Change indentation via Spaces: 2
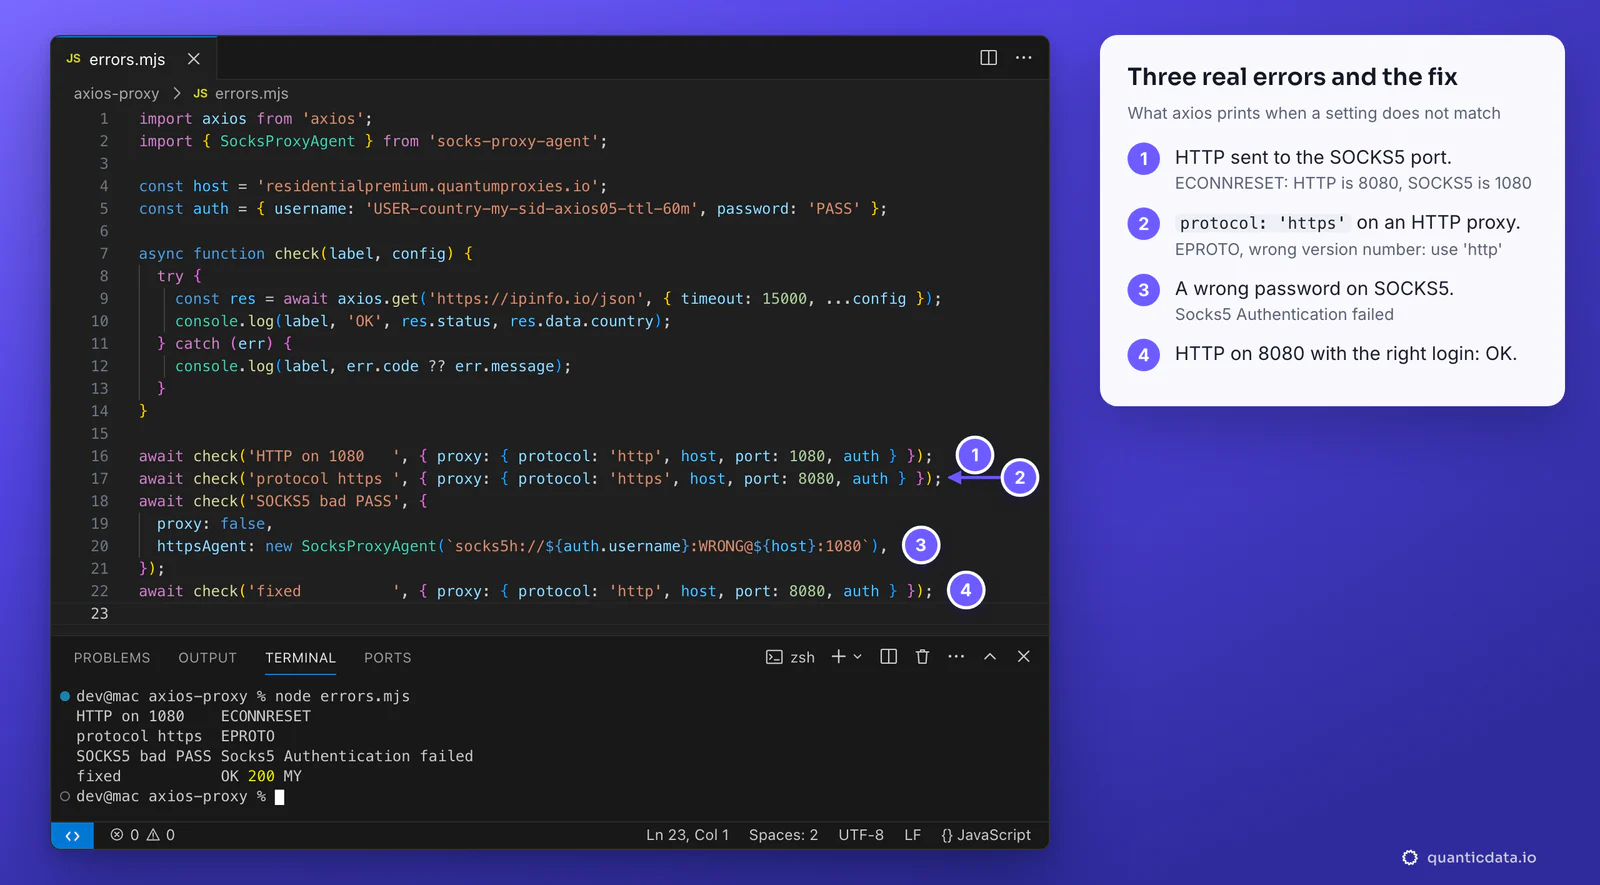This screenshot has height=885, width=1600. pyautogui.click(x=783, y=835)
